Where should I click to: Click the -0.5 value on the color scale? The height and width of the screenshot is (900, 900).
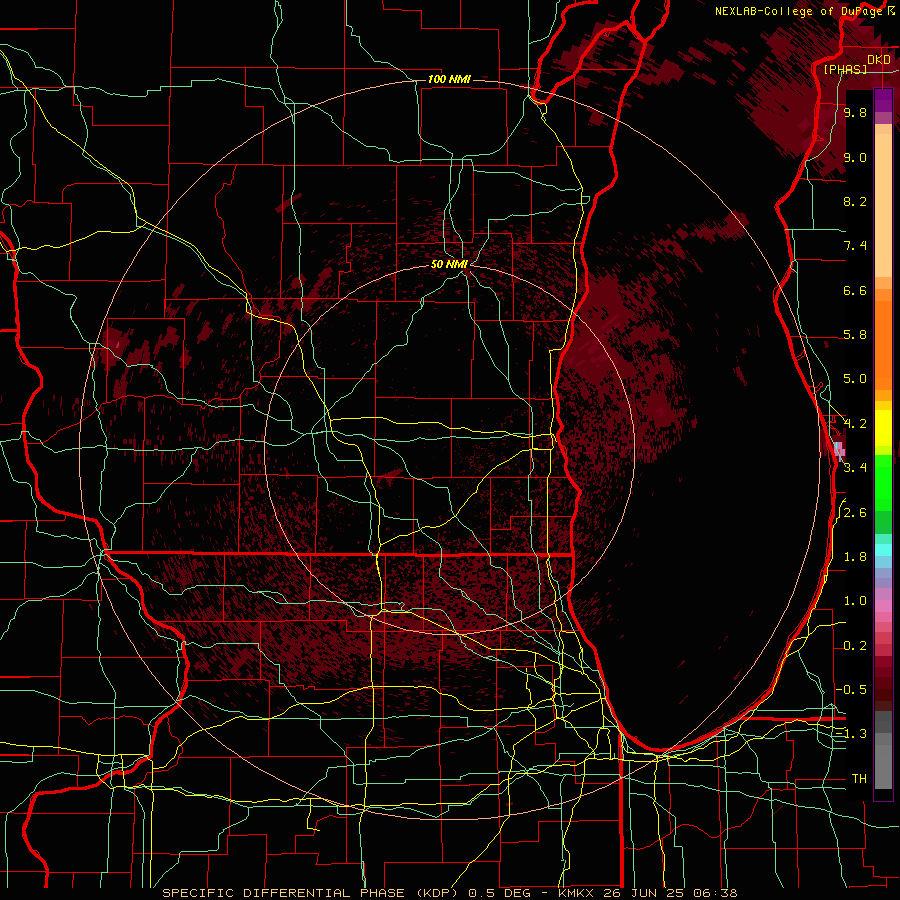click(x=852, y=690)
